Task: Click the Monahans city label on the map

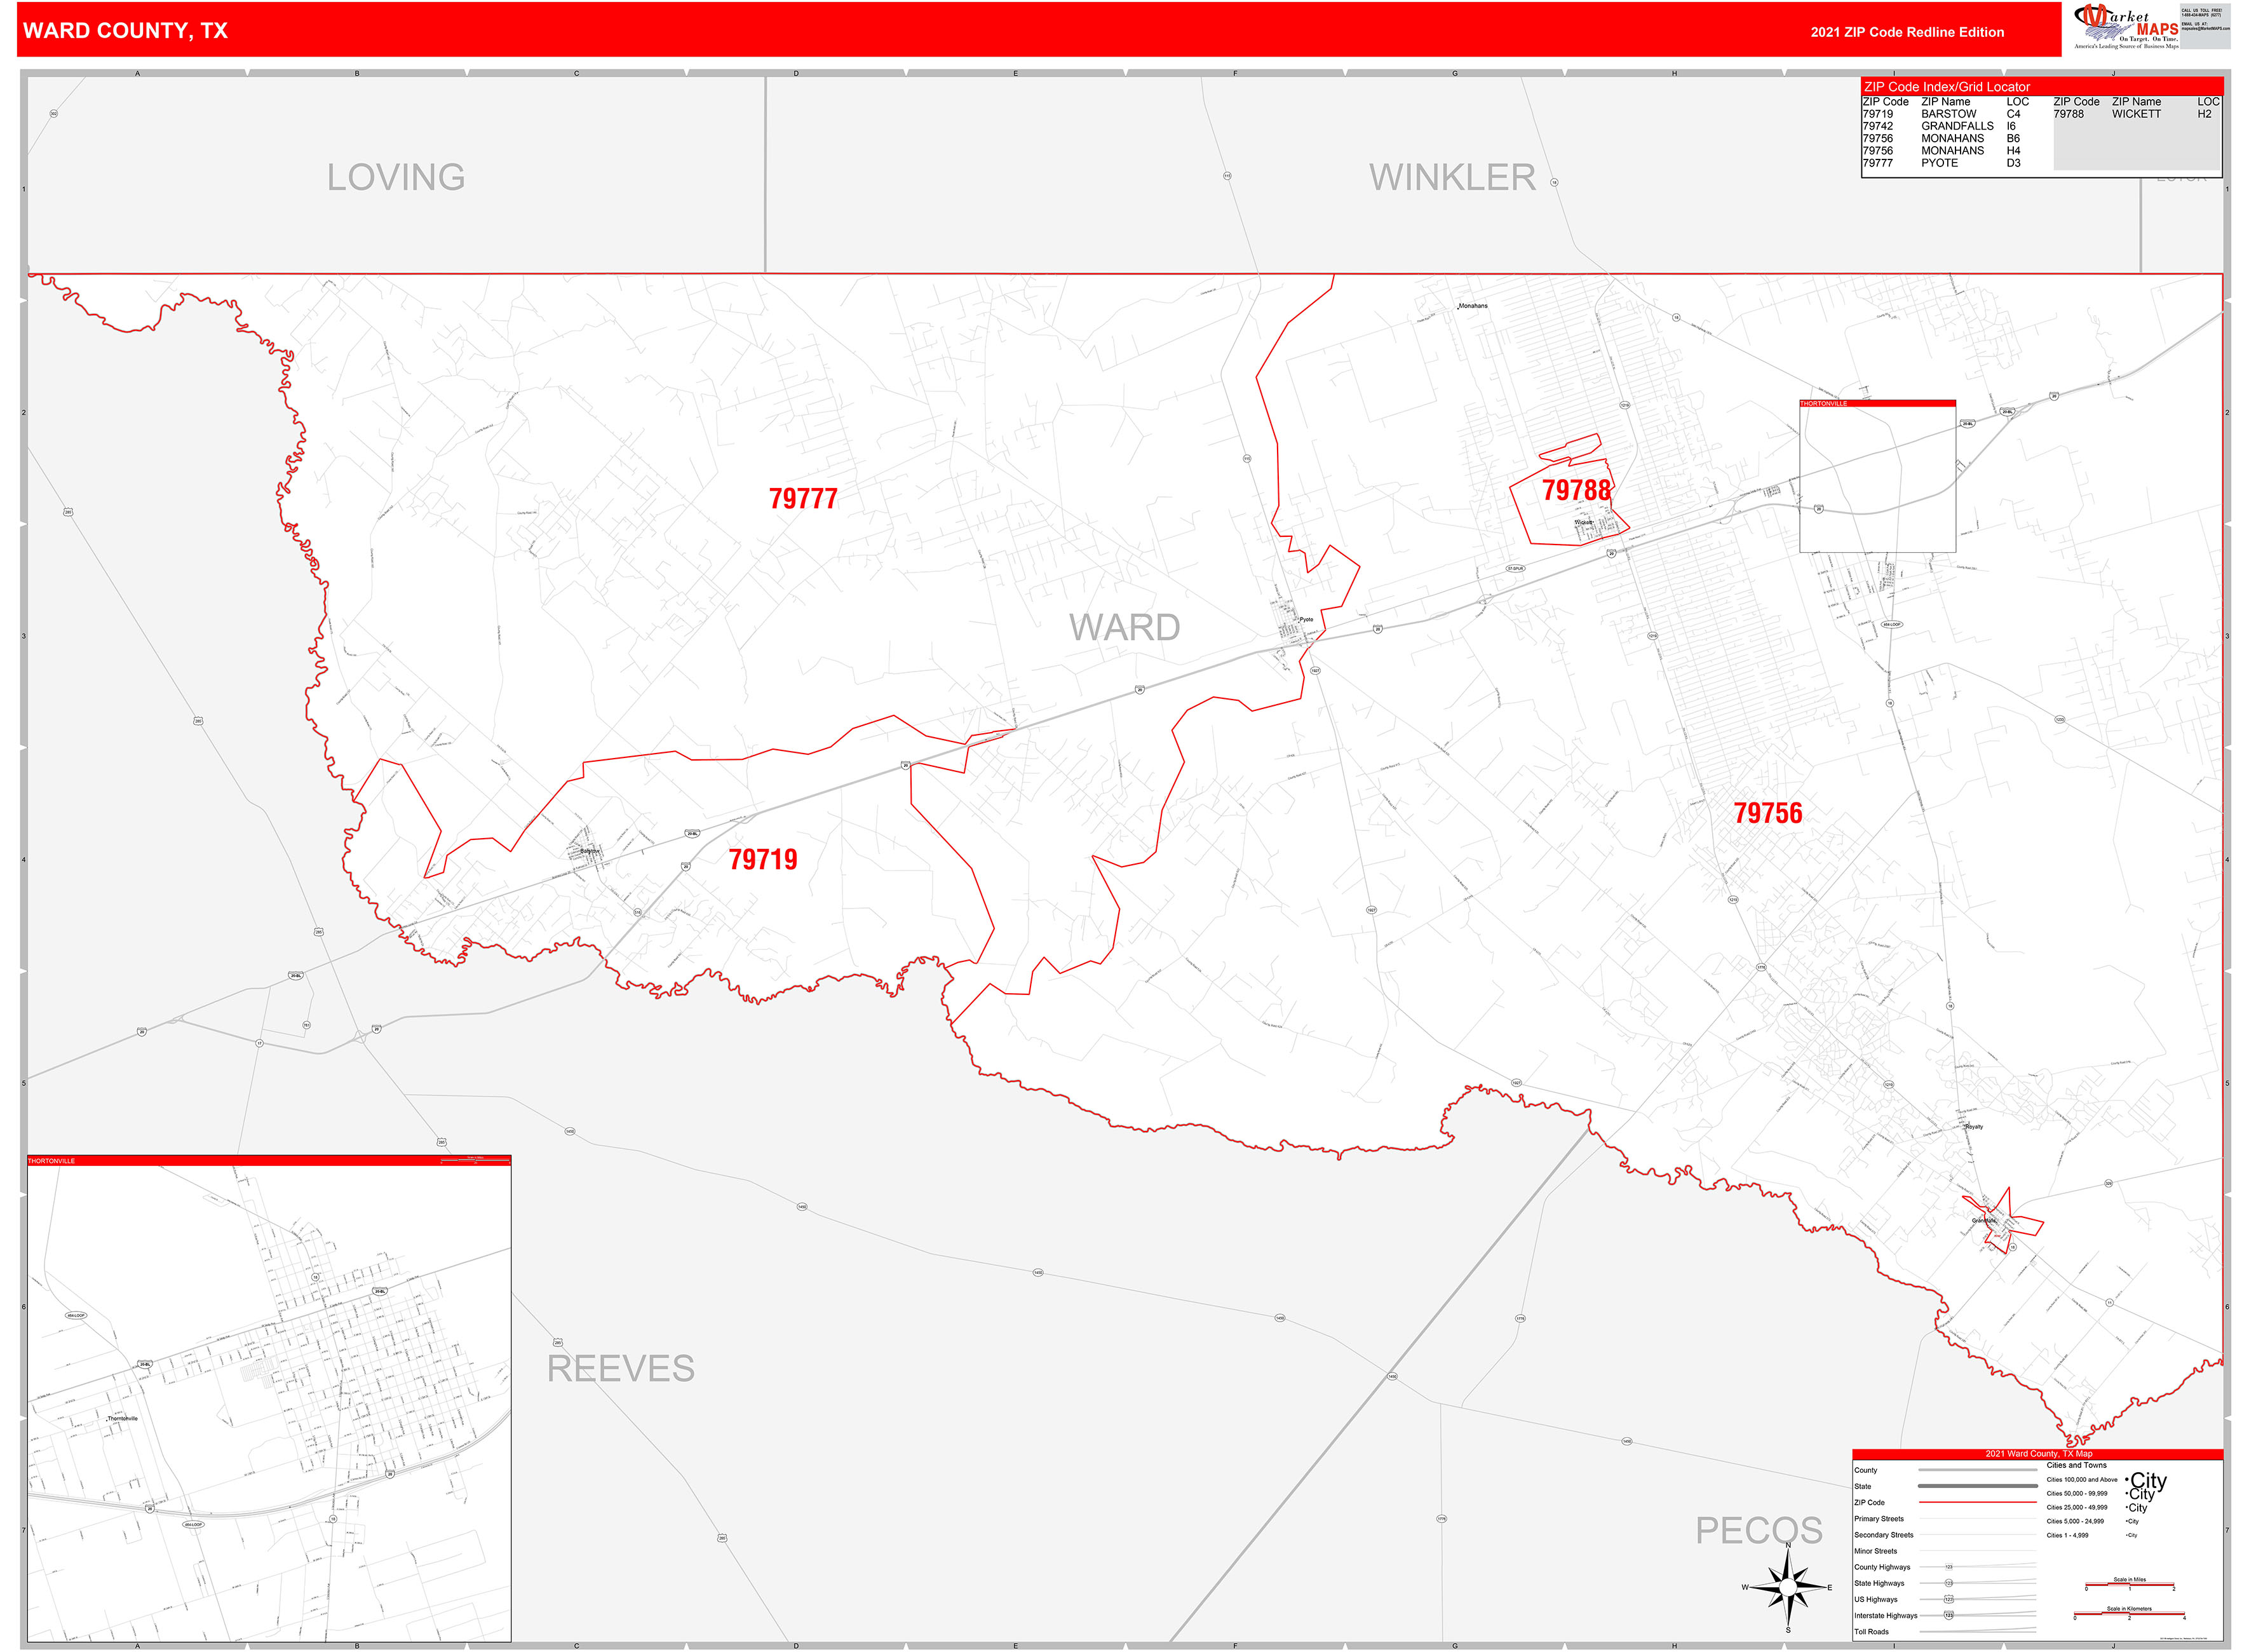Action: (x=1473, y=306)
